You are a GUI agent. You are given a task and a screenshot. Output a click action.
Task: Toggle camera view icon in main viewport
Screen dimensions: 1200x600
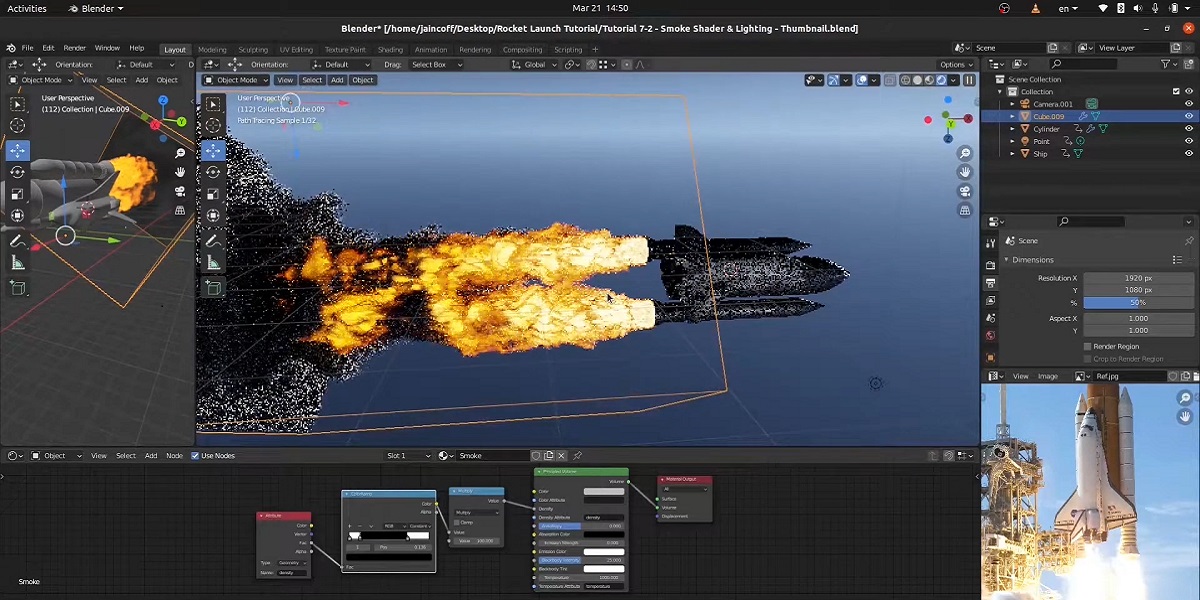pos(965,191)
